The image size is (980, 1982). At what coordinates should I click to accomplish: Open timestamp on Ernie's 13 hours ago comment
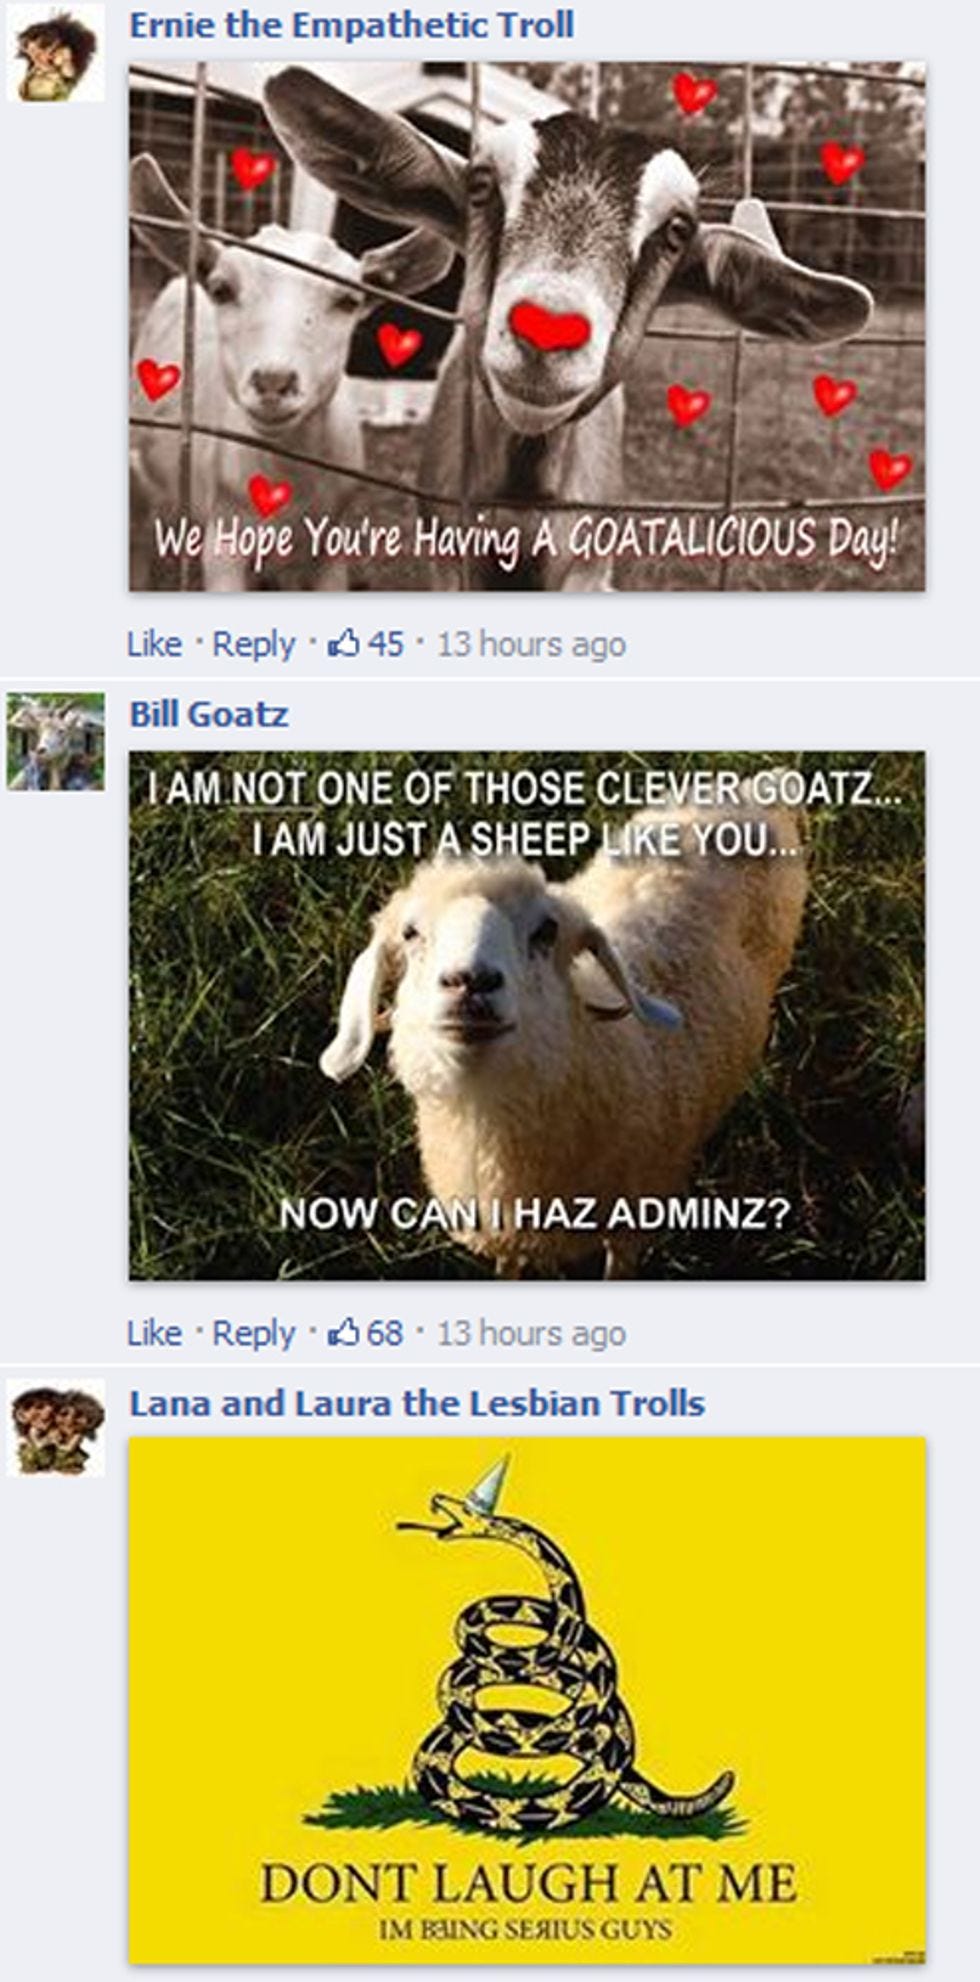(x=531, y=644)
